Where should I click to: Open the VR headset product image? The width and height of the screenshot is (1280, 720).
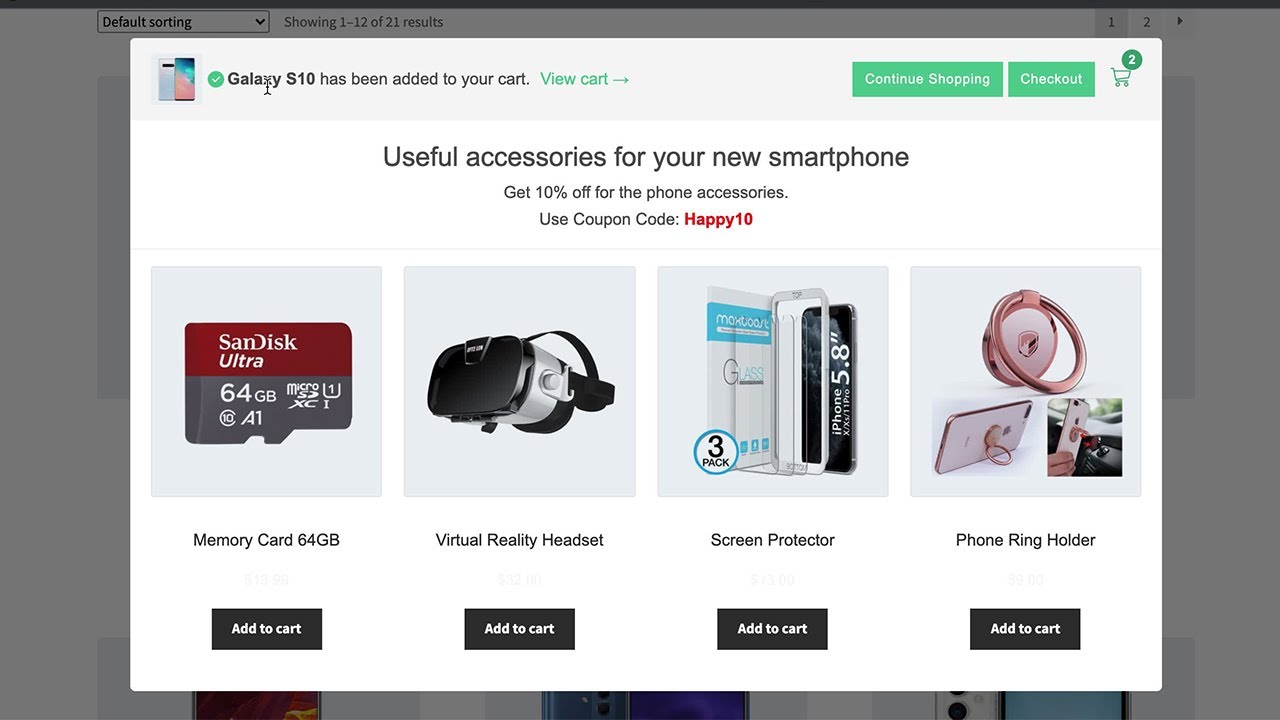[x=519, y=381]
